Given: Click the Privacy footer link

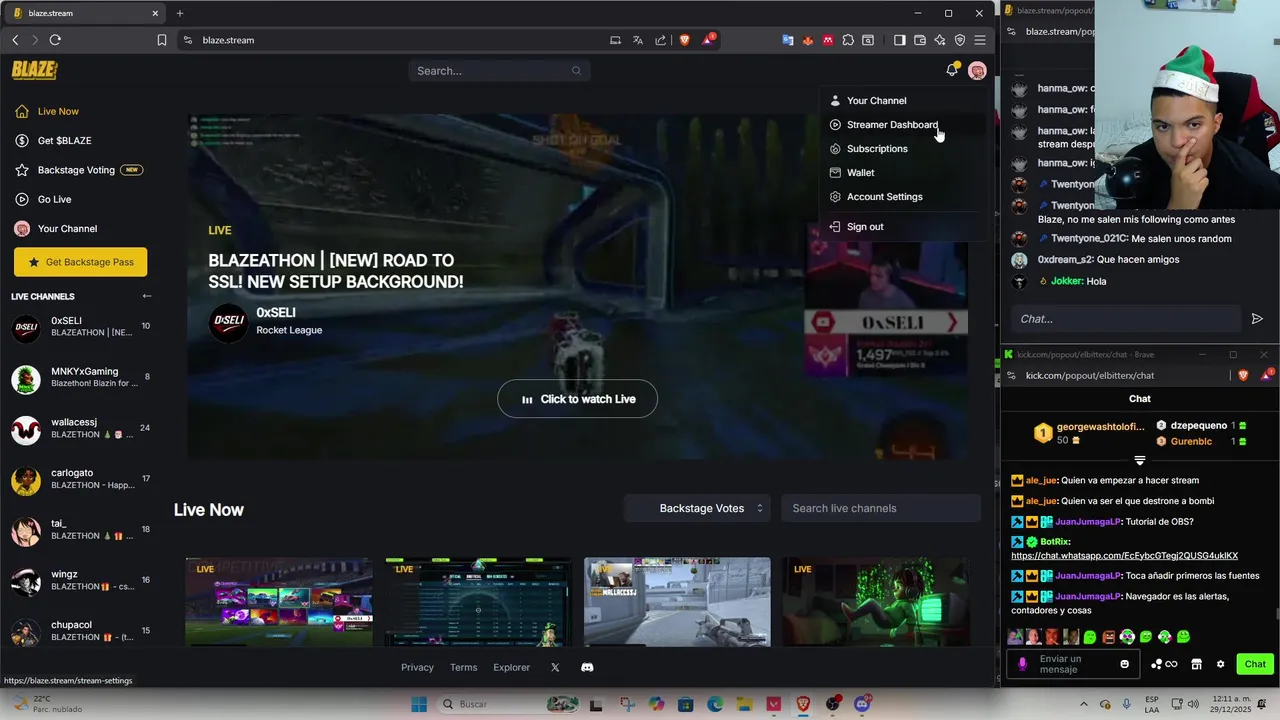Looking at the screenshot, I should [417, 667].
